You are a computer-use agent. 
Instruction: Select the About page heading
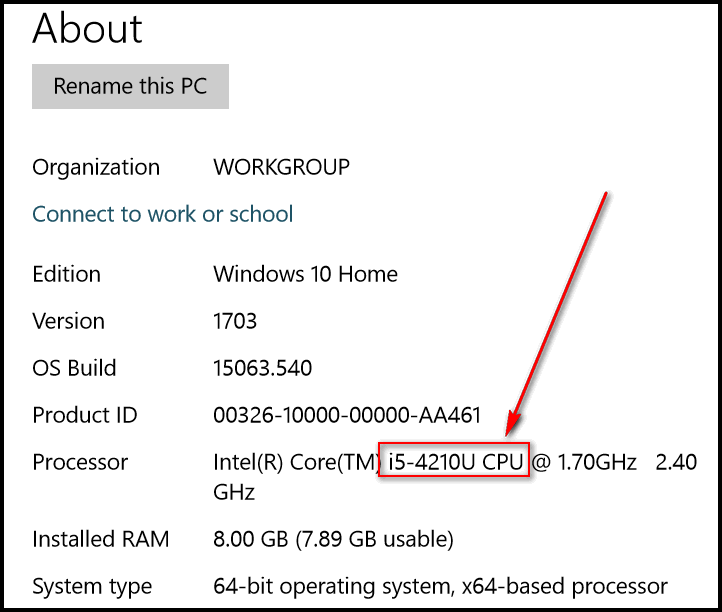[x=87, y=29]
